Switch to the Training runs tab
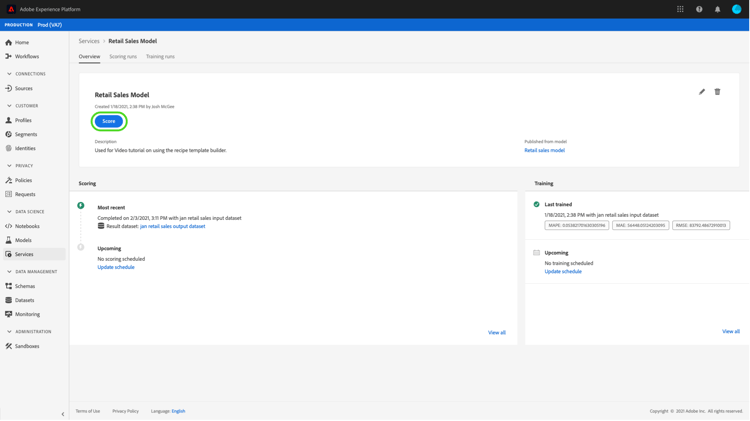750x421 pixels. click(x=160, y=56)
